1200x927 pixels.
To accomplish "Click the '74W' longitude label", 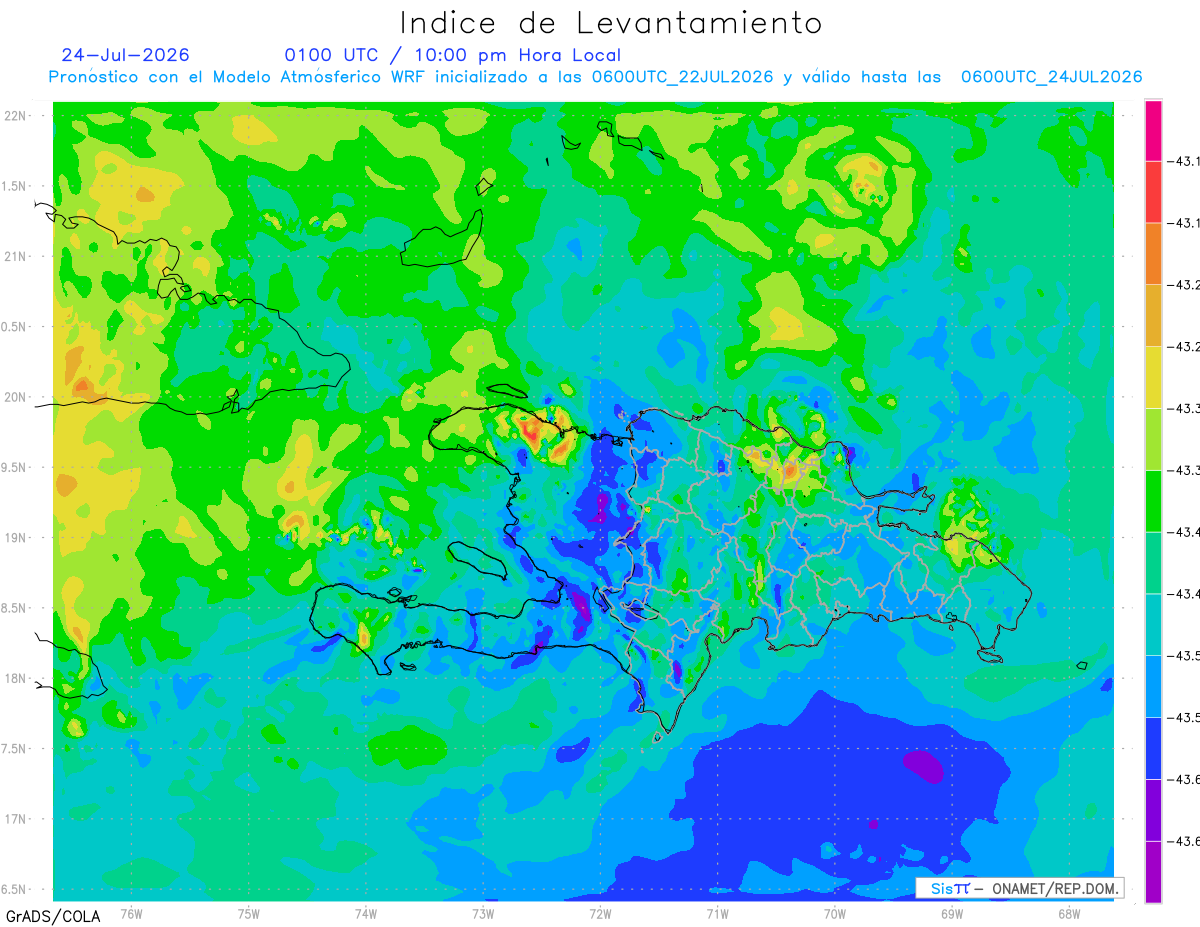I will 366,913.
